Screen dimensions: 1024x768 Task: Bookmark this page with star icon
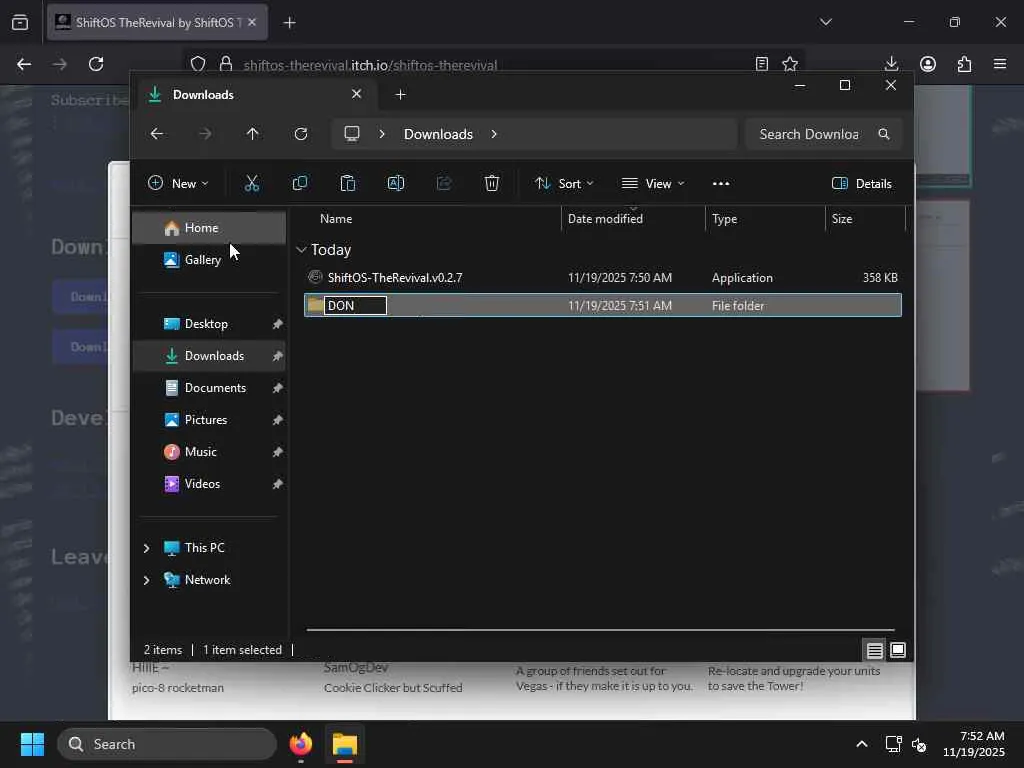coord(790,64)
